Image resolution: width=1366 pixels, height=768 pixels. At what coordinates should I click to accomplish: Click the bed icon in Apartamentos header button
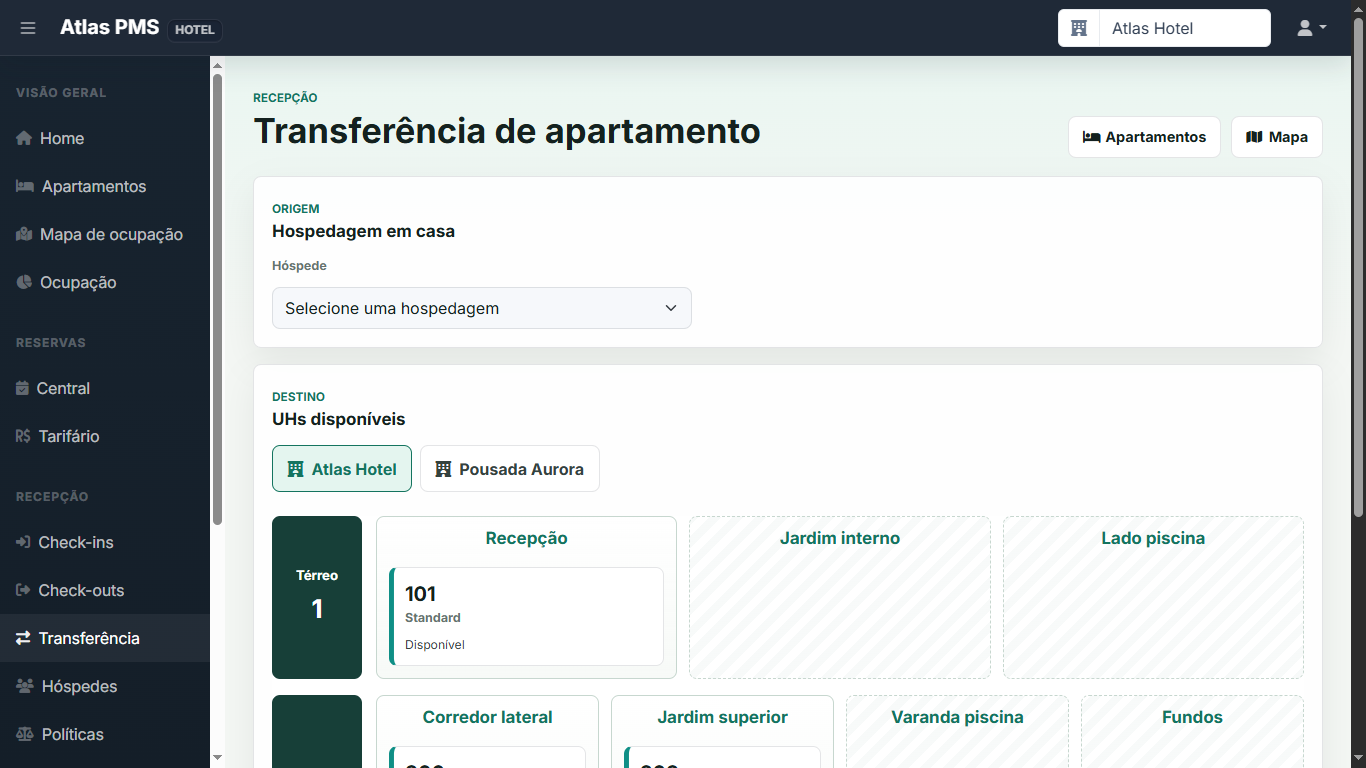1092,137
